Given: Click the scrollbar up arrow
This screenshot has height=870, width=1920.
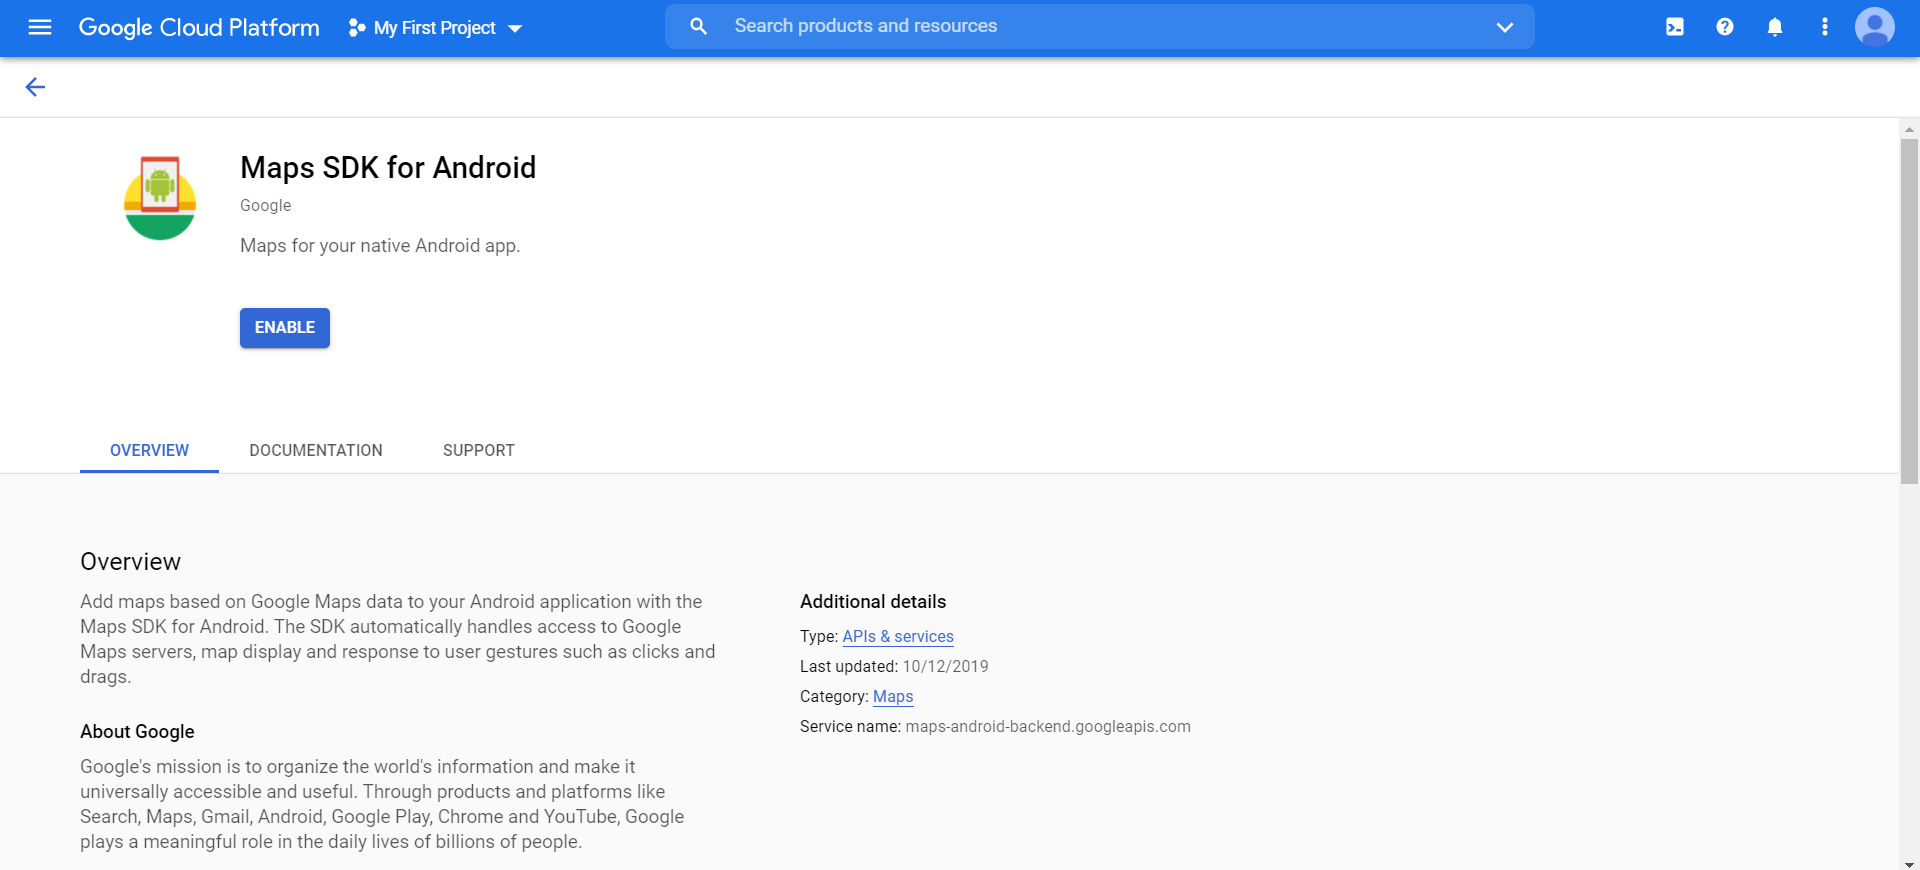Looking at the screenshot, I should 1909,129.
